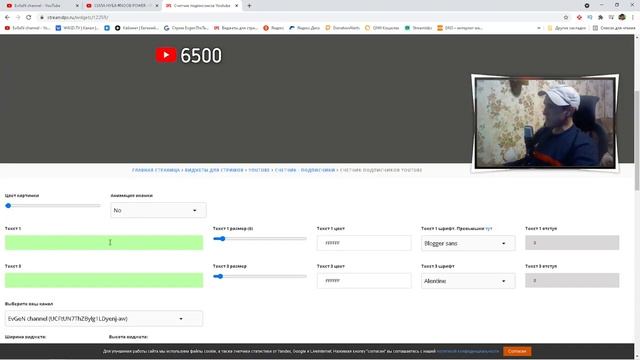Open the Виджеты для стри... bookmark

[236, 28]
